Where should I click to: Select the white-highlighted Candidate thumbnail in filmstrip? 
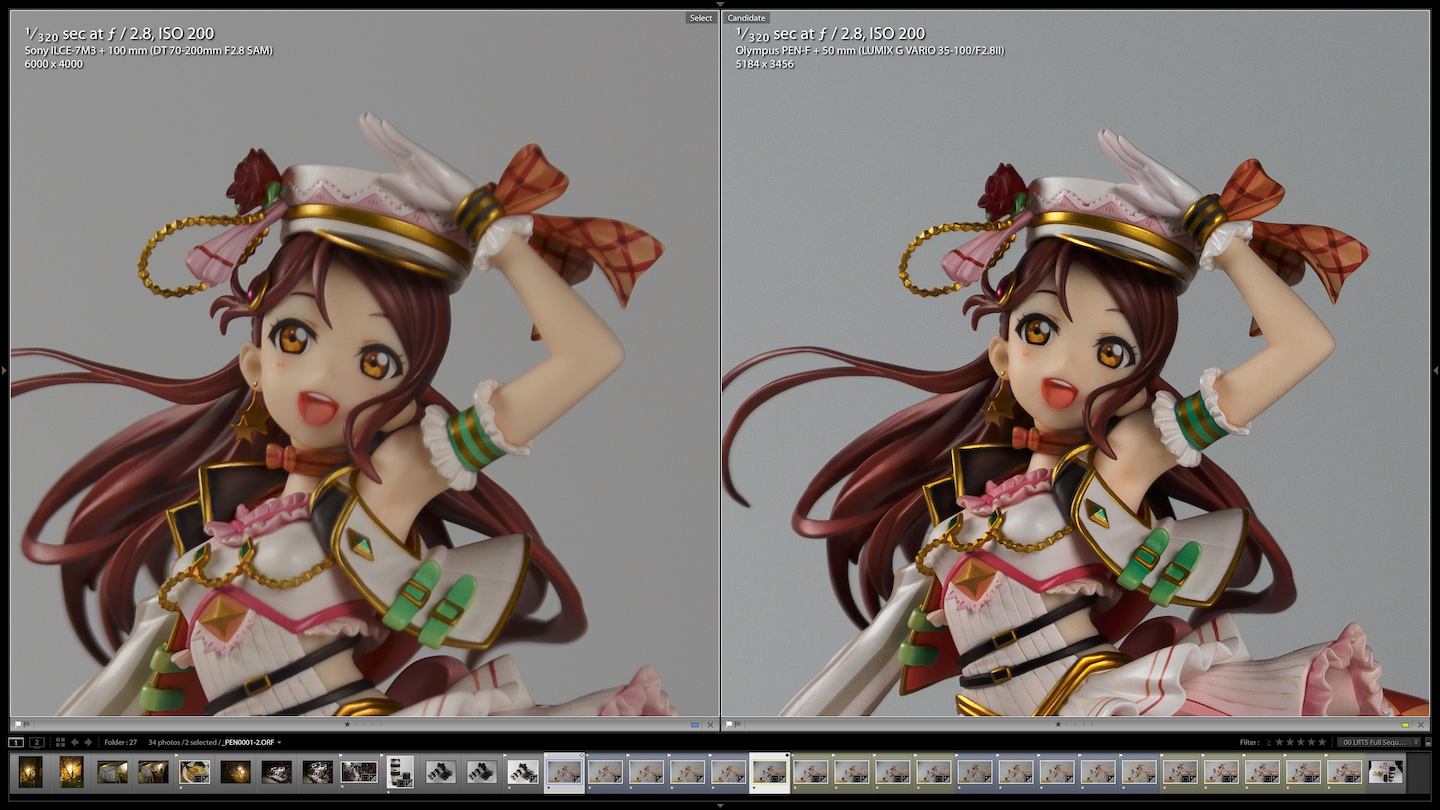(770, 771)
